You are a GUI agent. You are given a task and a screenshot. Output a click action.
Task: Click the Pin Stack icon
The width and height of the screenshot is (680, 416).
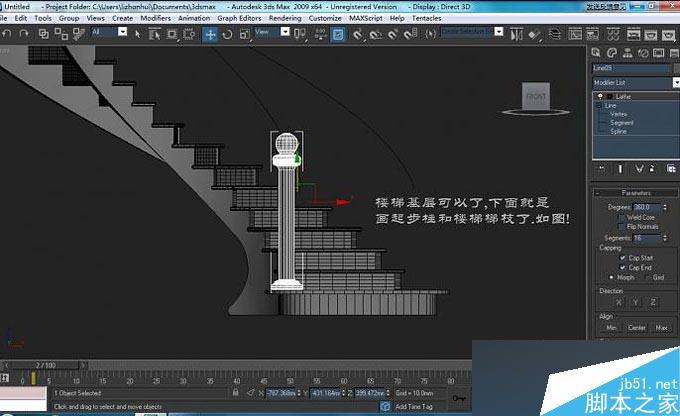[x=602, y=168]
